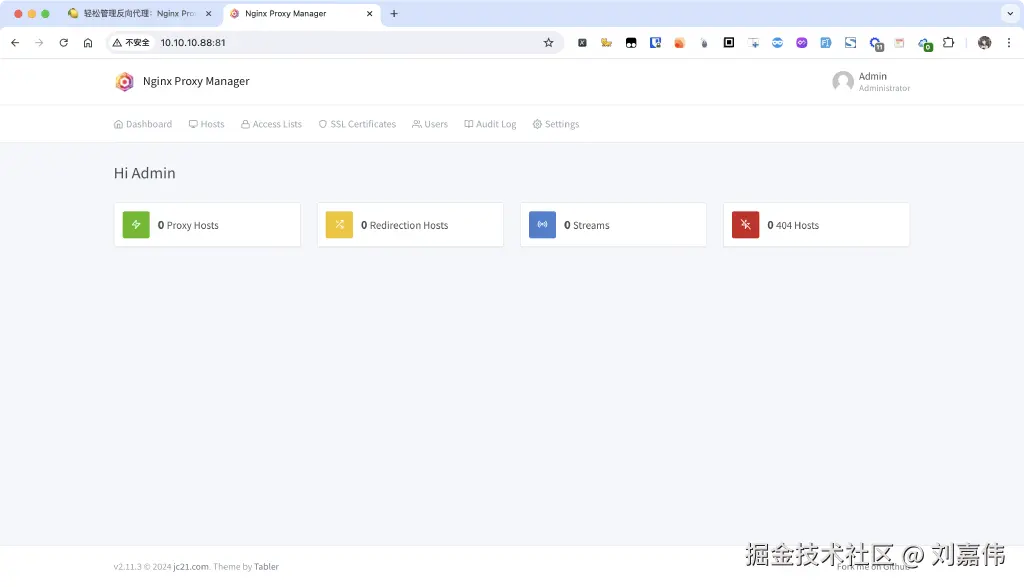Click the purple round extension icon

pyautogui.click(x=801, y=42)
